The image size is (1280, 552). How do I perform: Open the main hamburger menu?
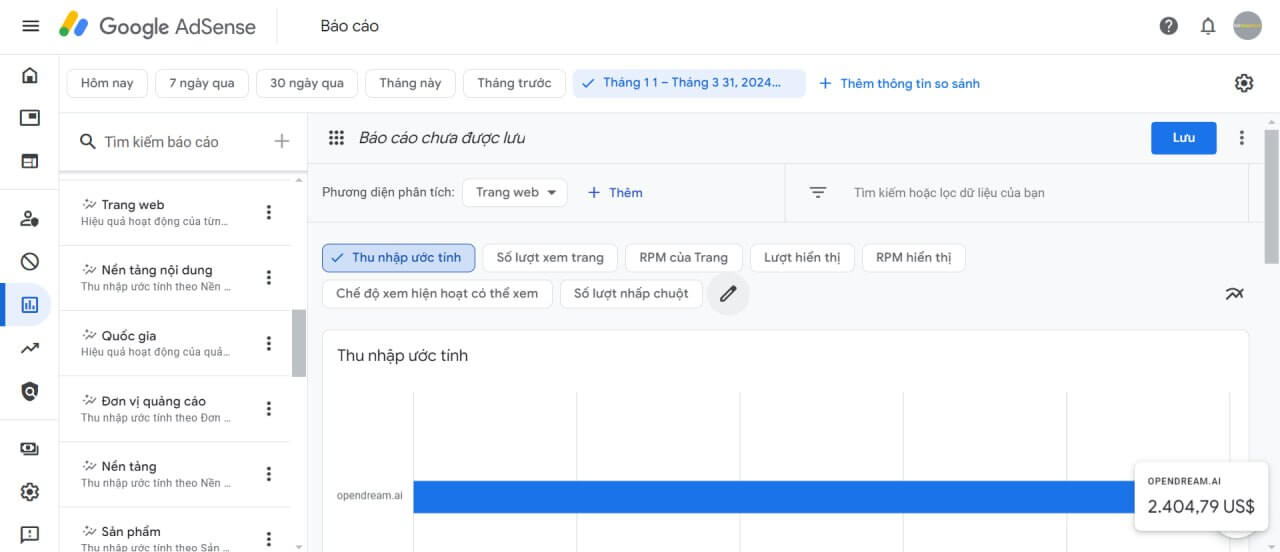click(30, 26)
